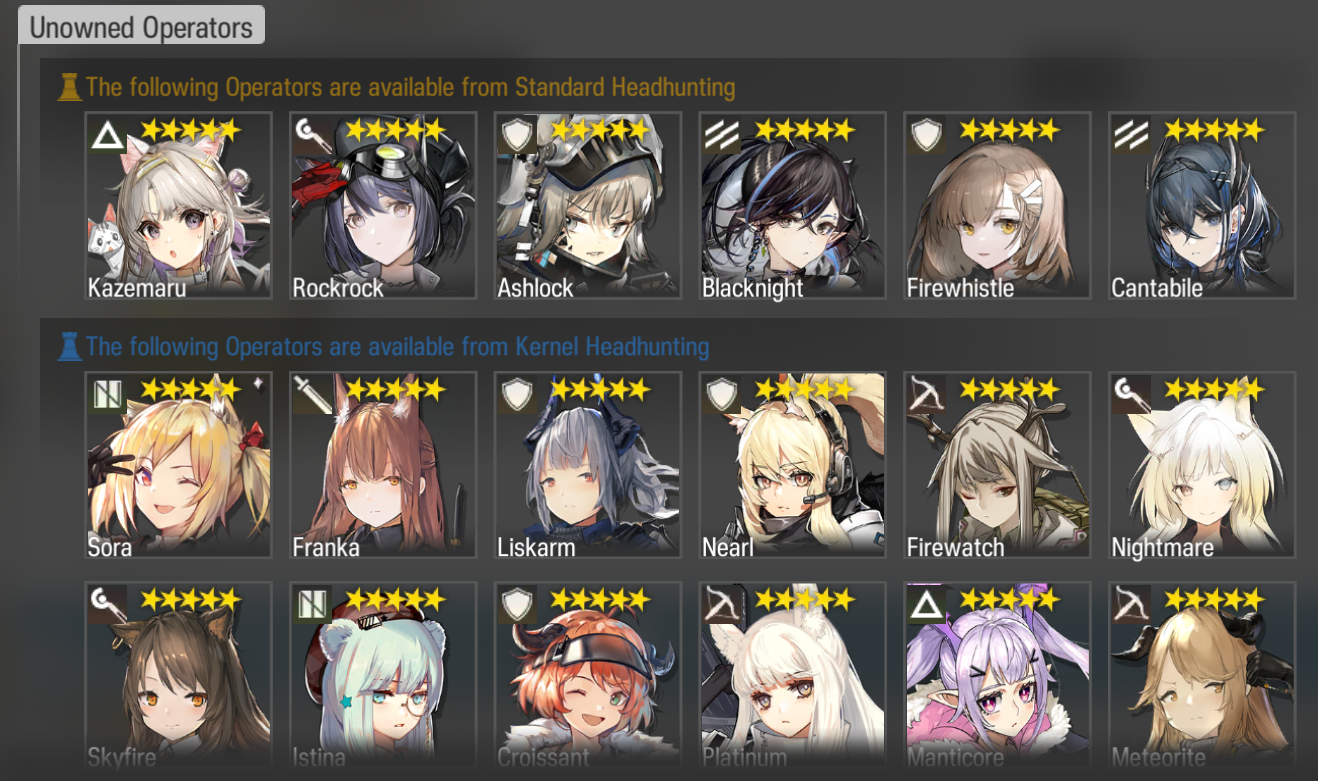Viewport: 1318px width, 781px height.
Task: Click the blue Kernel Headhunting rook icon
Action: pos(70,347)
